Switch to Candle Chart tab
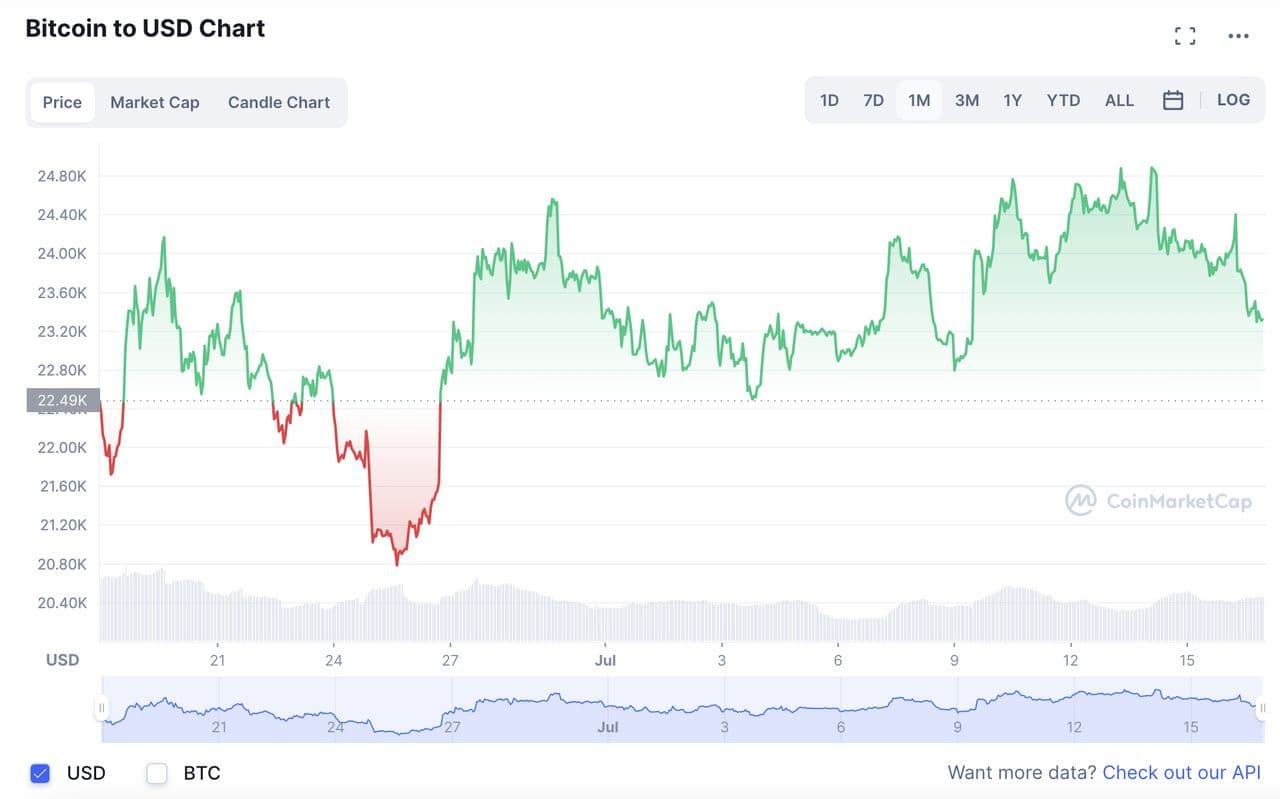1280x799 pixels. point(279,102)
